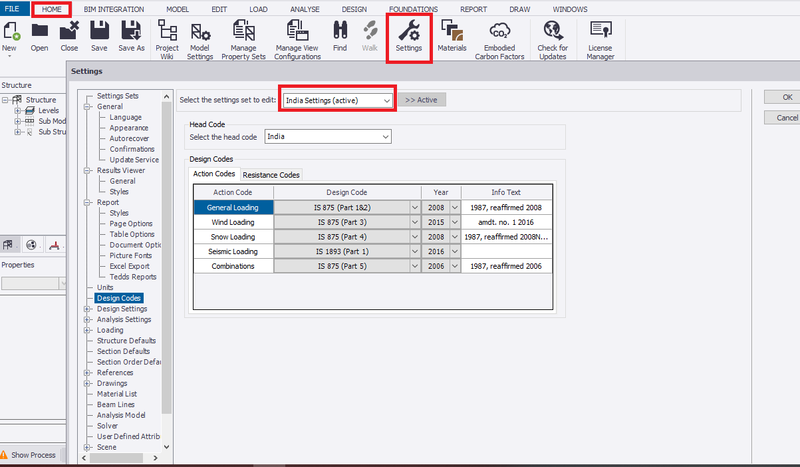Click the Save As icon
Viewport: 800px width, 467px height.
click(x=131, y=32)
